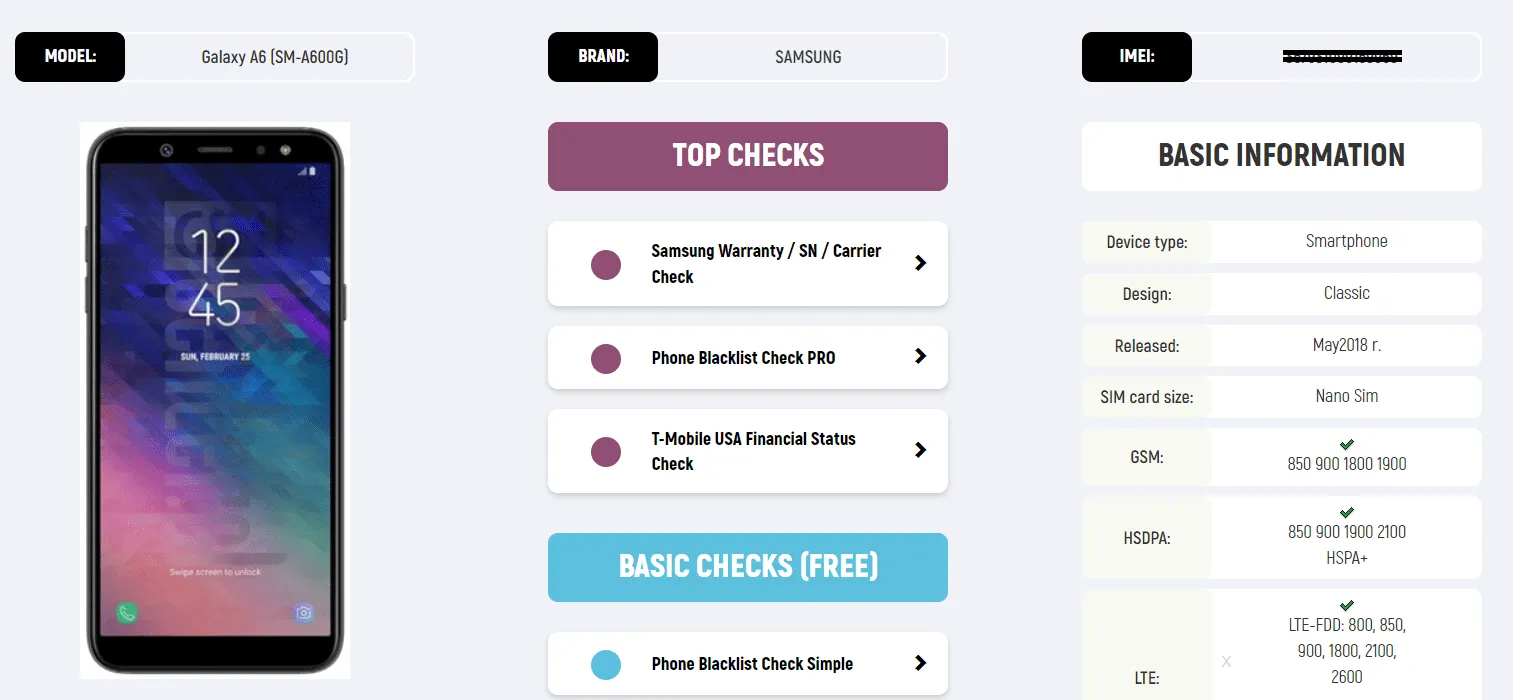The height and width of the screenshot is (700, 1513).
Task: Click the redacted IMEI number field
Action: [x=1341, y=57]
